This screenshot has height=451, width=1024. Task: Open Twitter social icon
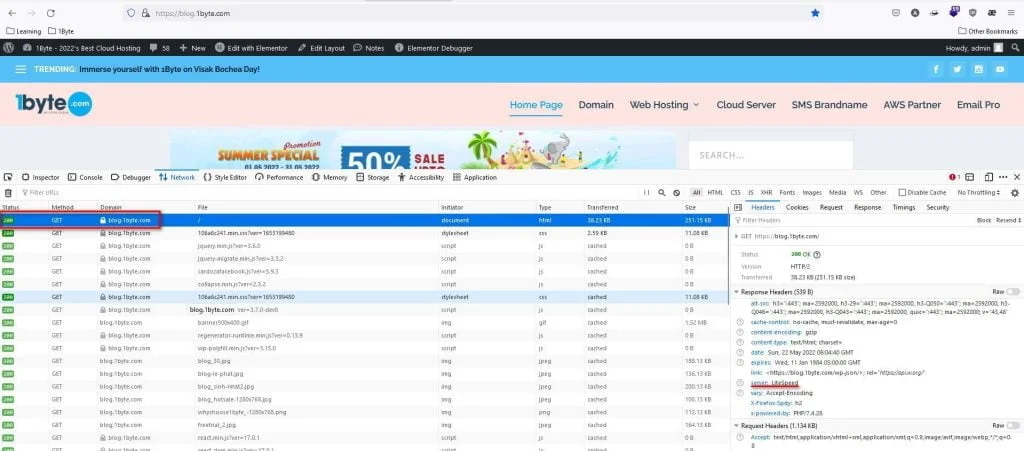click(x=957, y=69)
